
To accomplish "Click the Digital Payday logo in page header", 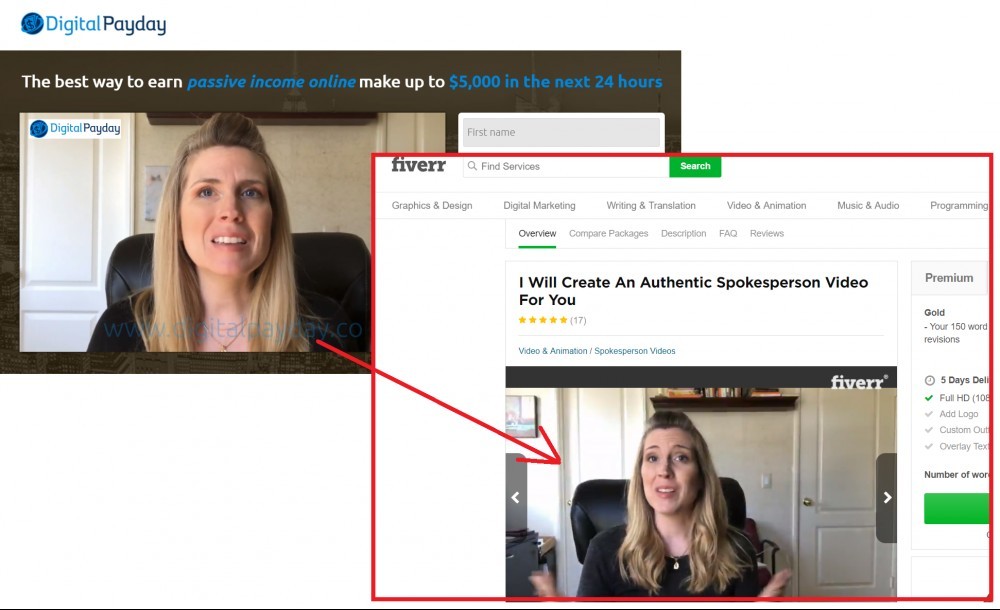I will point(93,24).
